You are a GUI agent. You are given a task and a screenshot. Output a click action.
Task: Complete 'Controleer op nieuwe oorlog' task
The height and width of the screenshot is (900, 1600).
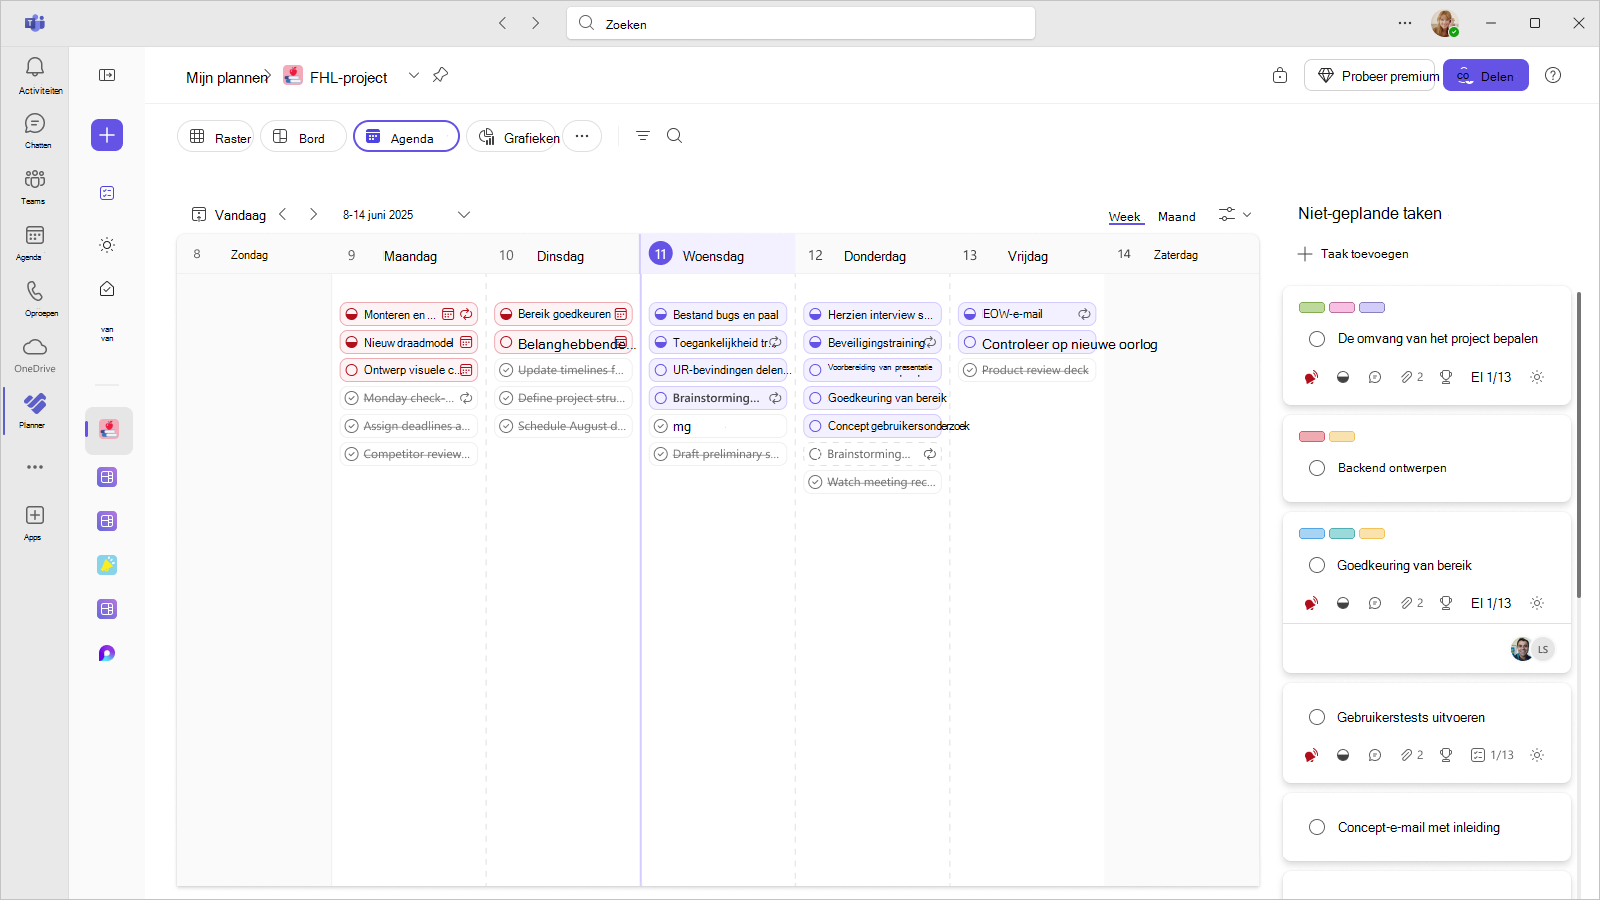coord(970,342)
